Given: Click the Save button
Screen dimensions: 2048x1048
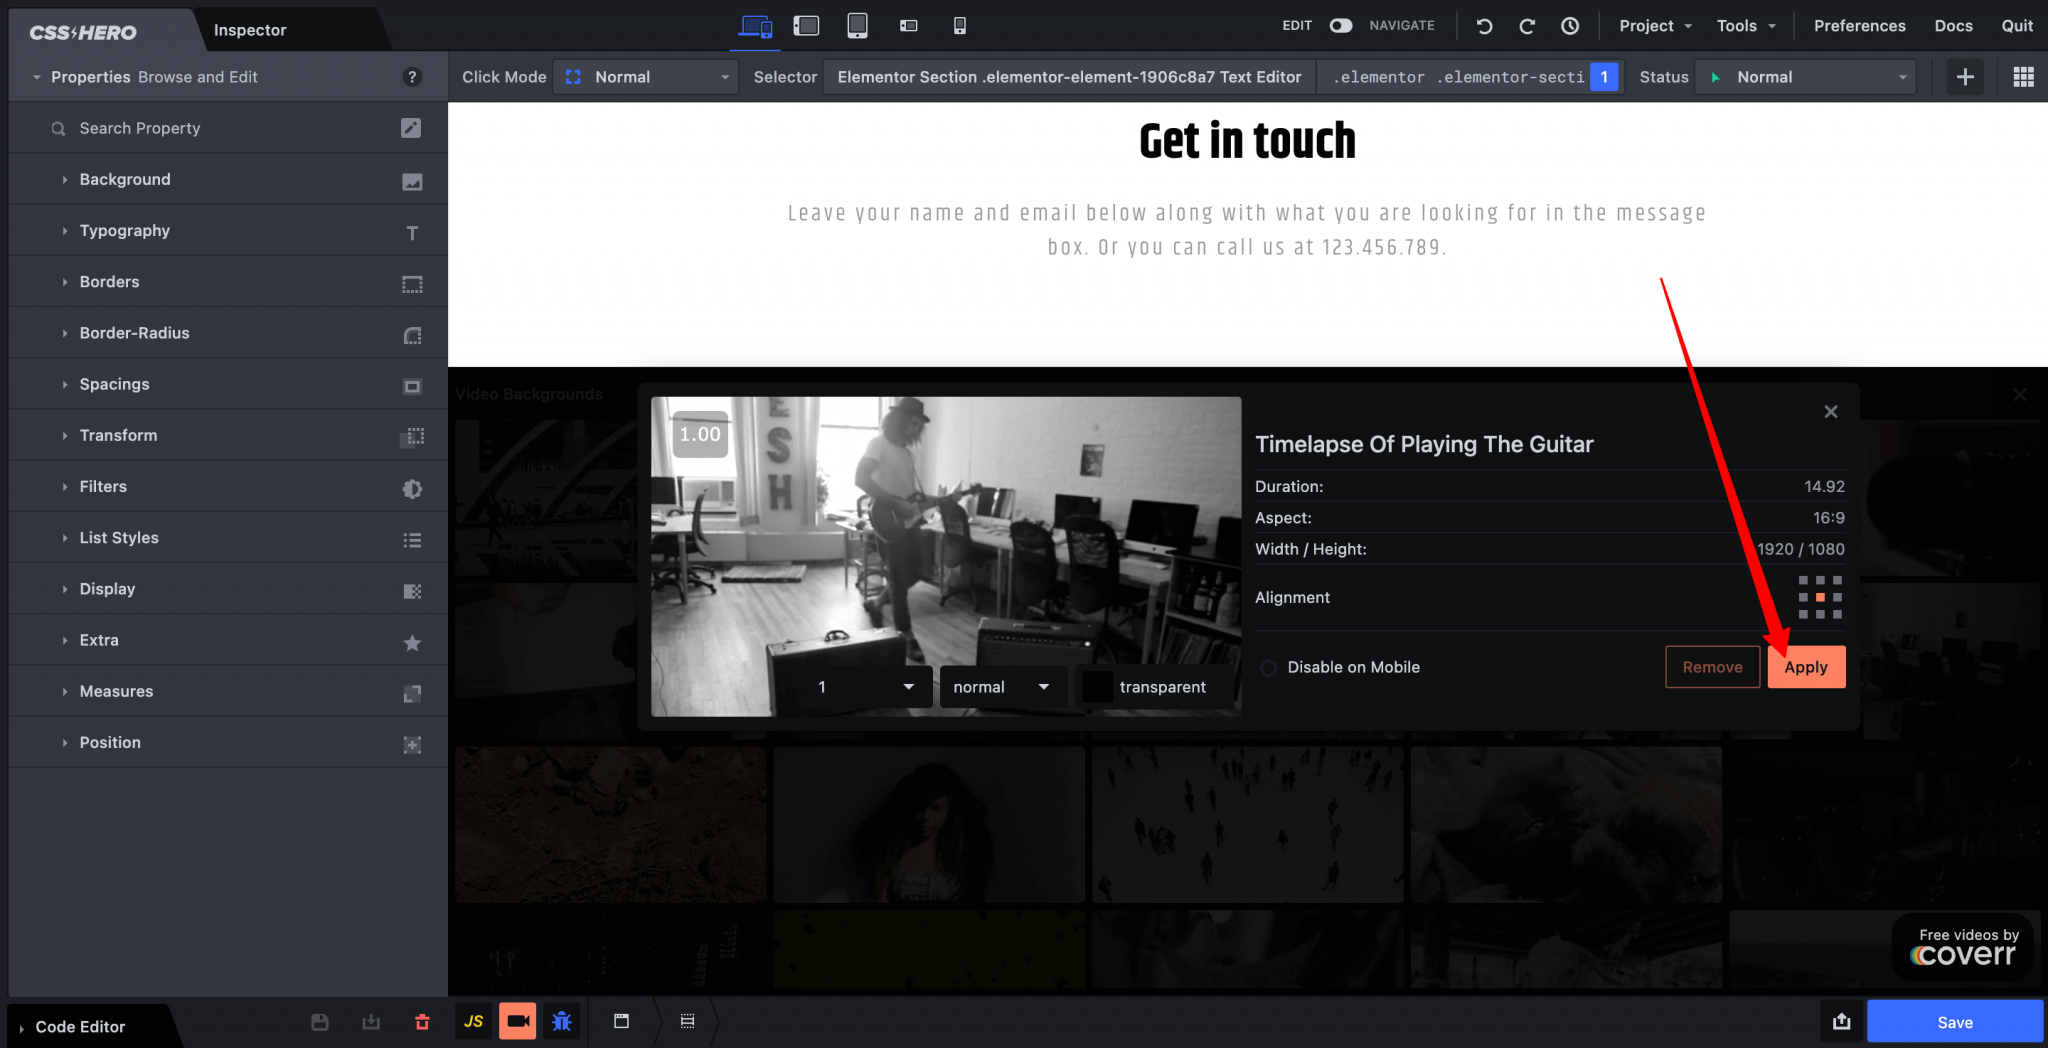Looking at the screenshot, I should tap(1954, 1021).
